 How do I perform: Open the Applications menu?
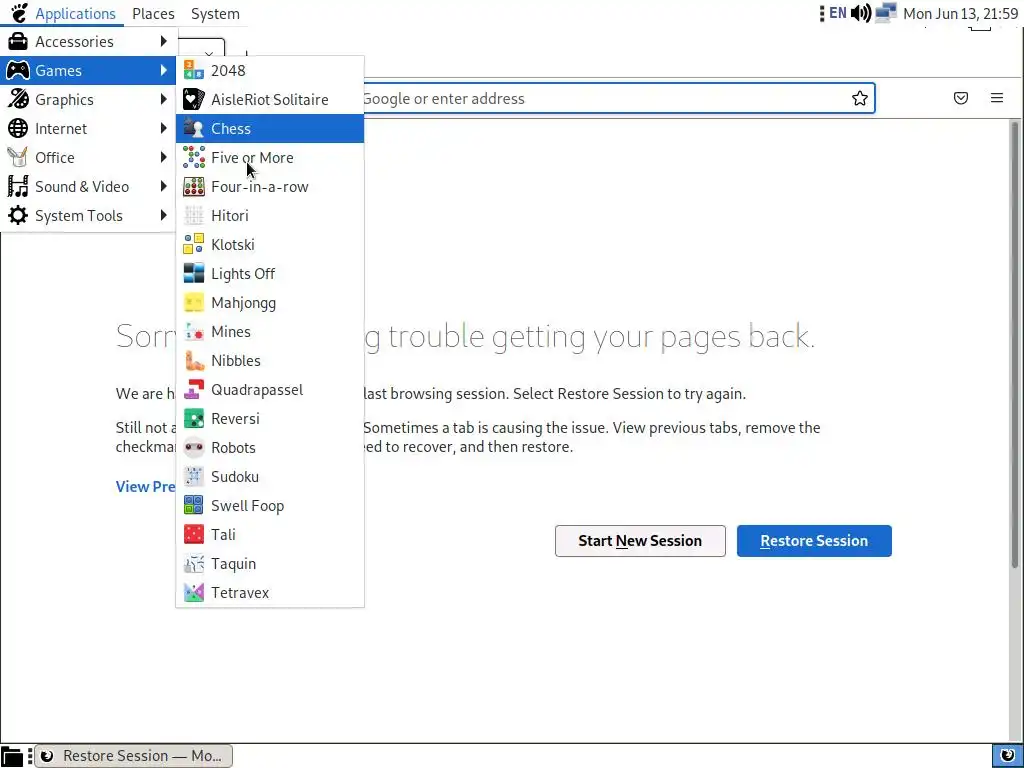coord(75,14)
